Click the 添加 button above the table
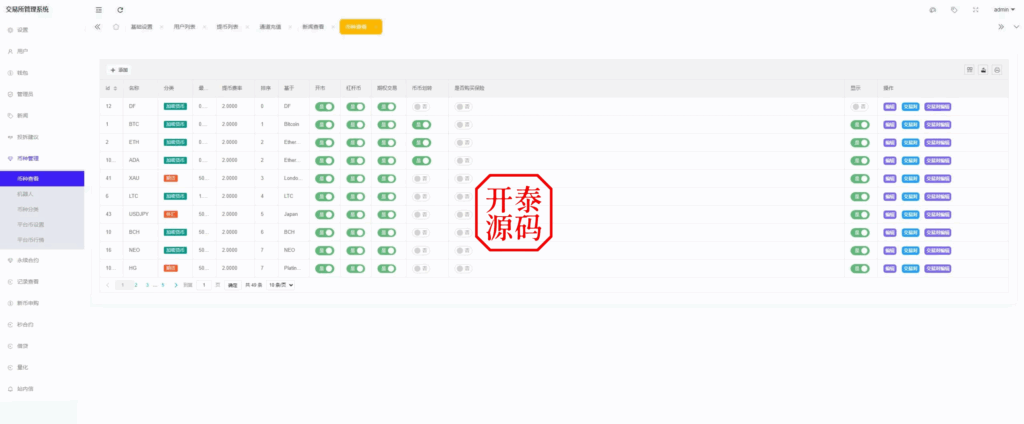 click(119, 70)
